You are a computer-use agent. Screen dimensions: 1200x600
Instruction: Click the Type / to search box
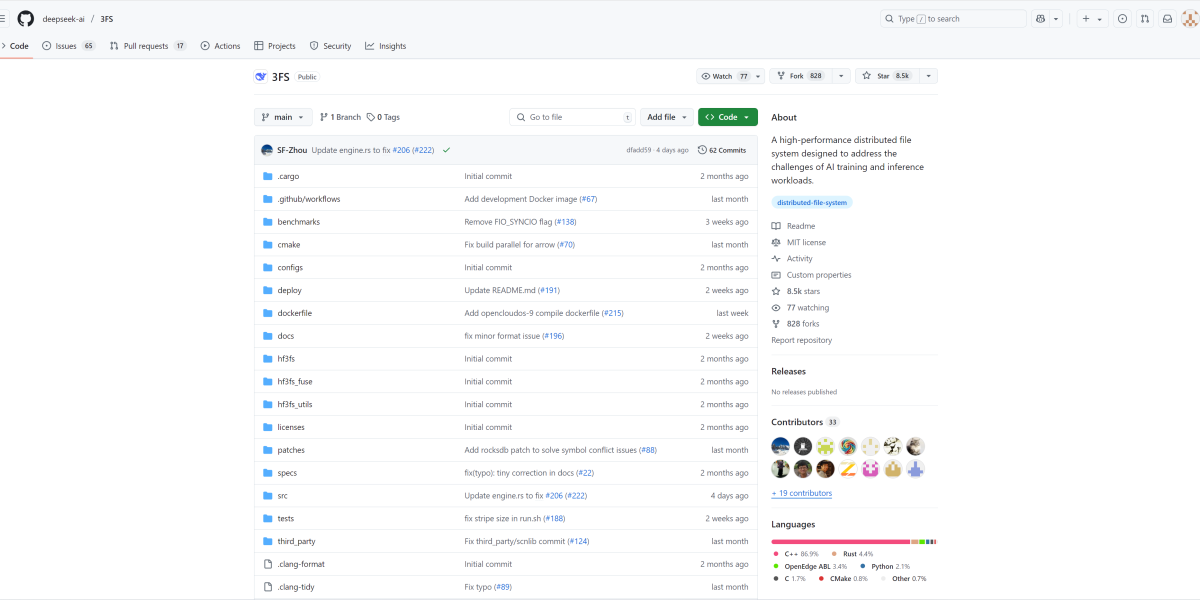pyautogui.click(x=953, y=18)
